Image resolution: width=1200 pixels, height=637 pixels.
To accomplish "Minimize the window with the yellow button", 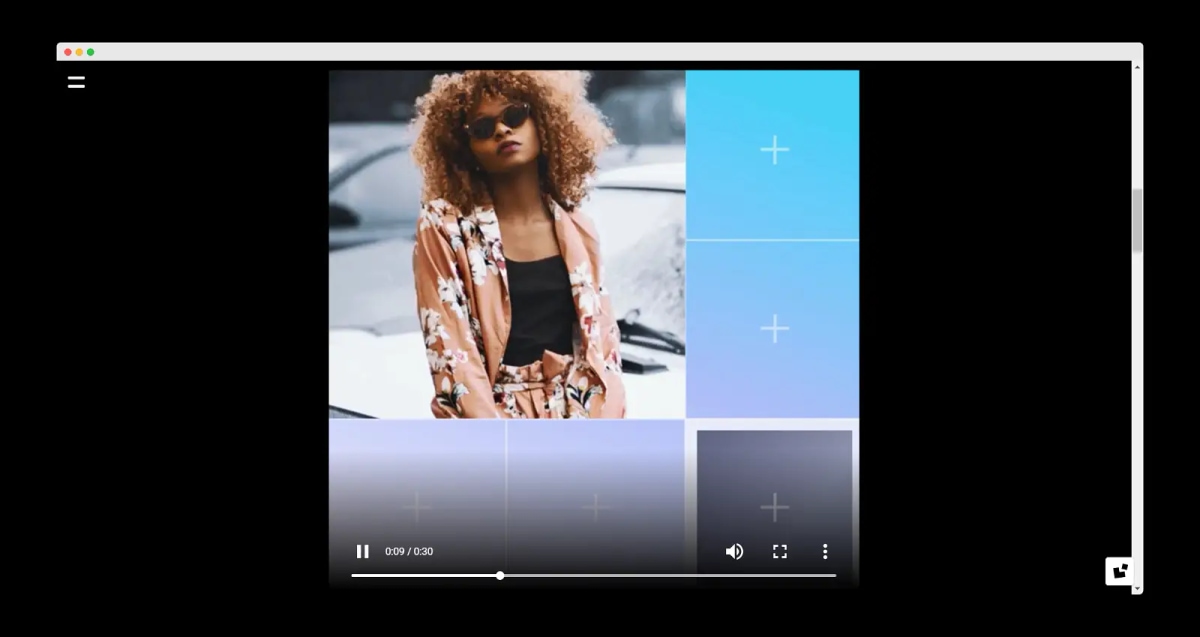I will coord(79,52).
